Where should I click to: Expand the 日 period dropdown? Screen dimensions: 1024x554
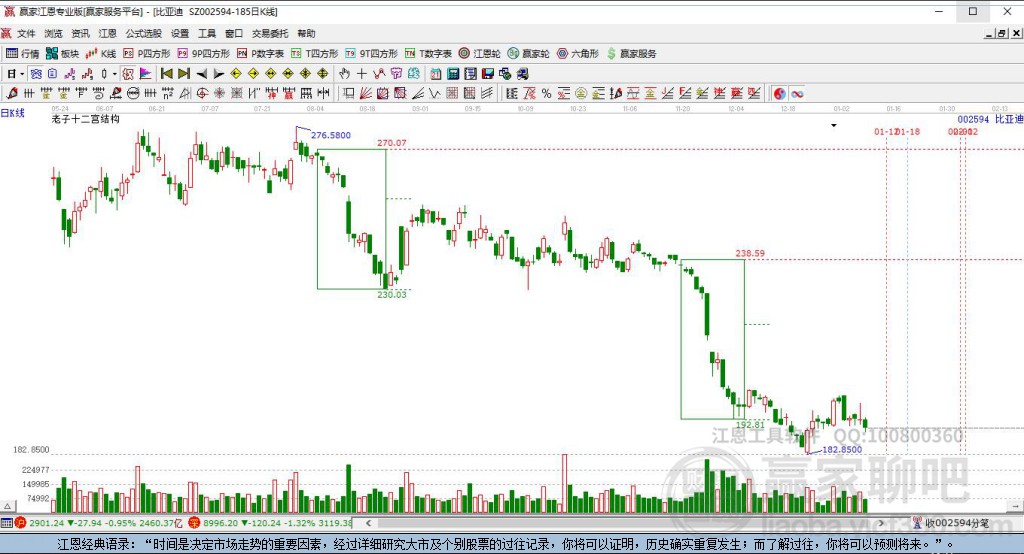click(22, 74)
